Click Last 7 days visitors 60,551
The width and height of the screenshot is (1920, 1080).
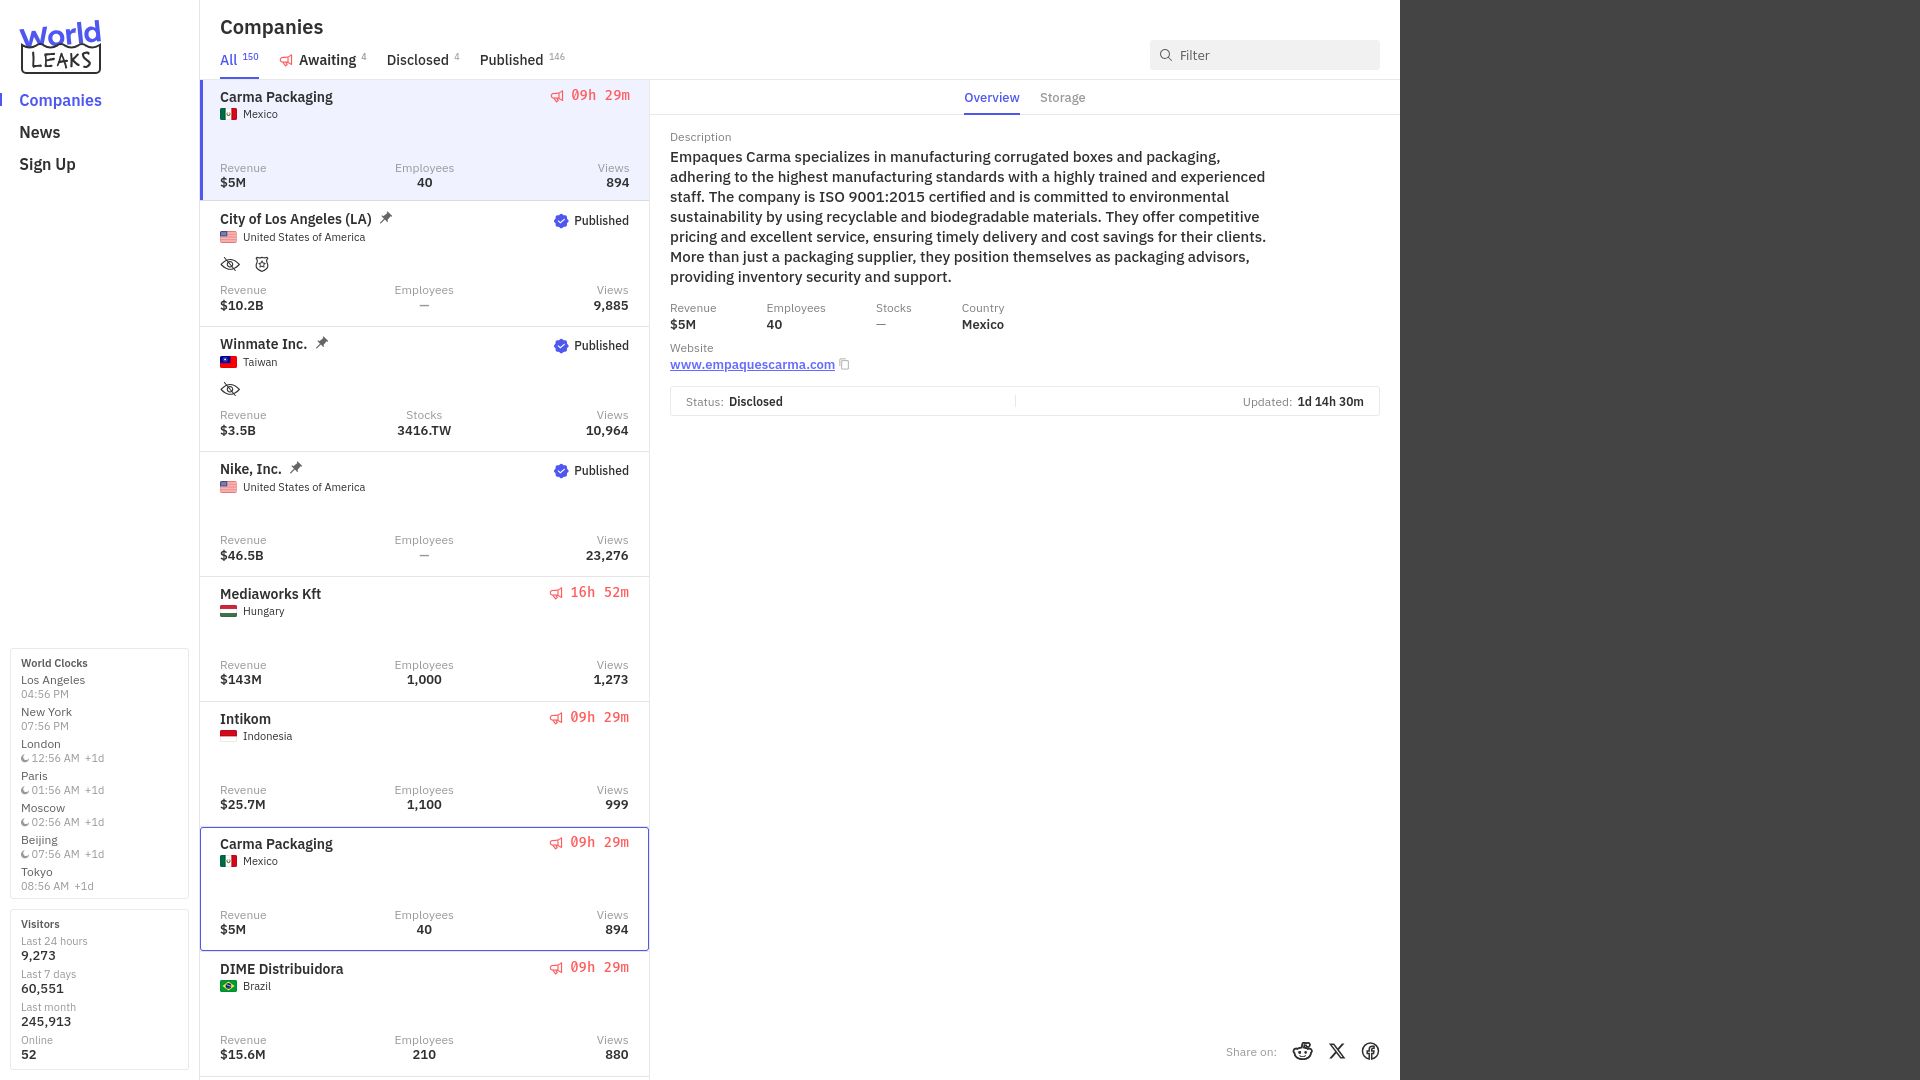(42, 989)
